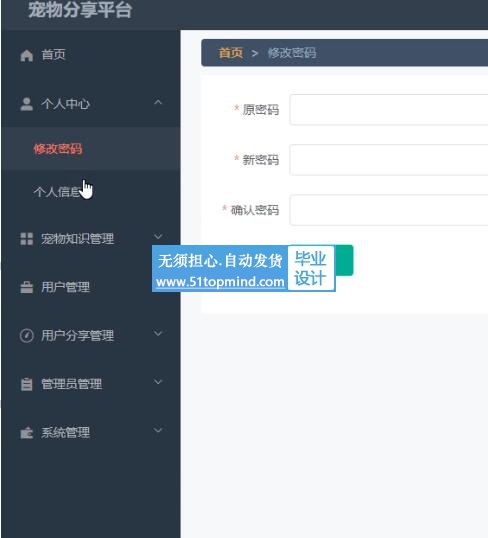Expand the 管理员管理 chevron
This screenshot has height=538, width=488.
point(158,382)
